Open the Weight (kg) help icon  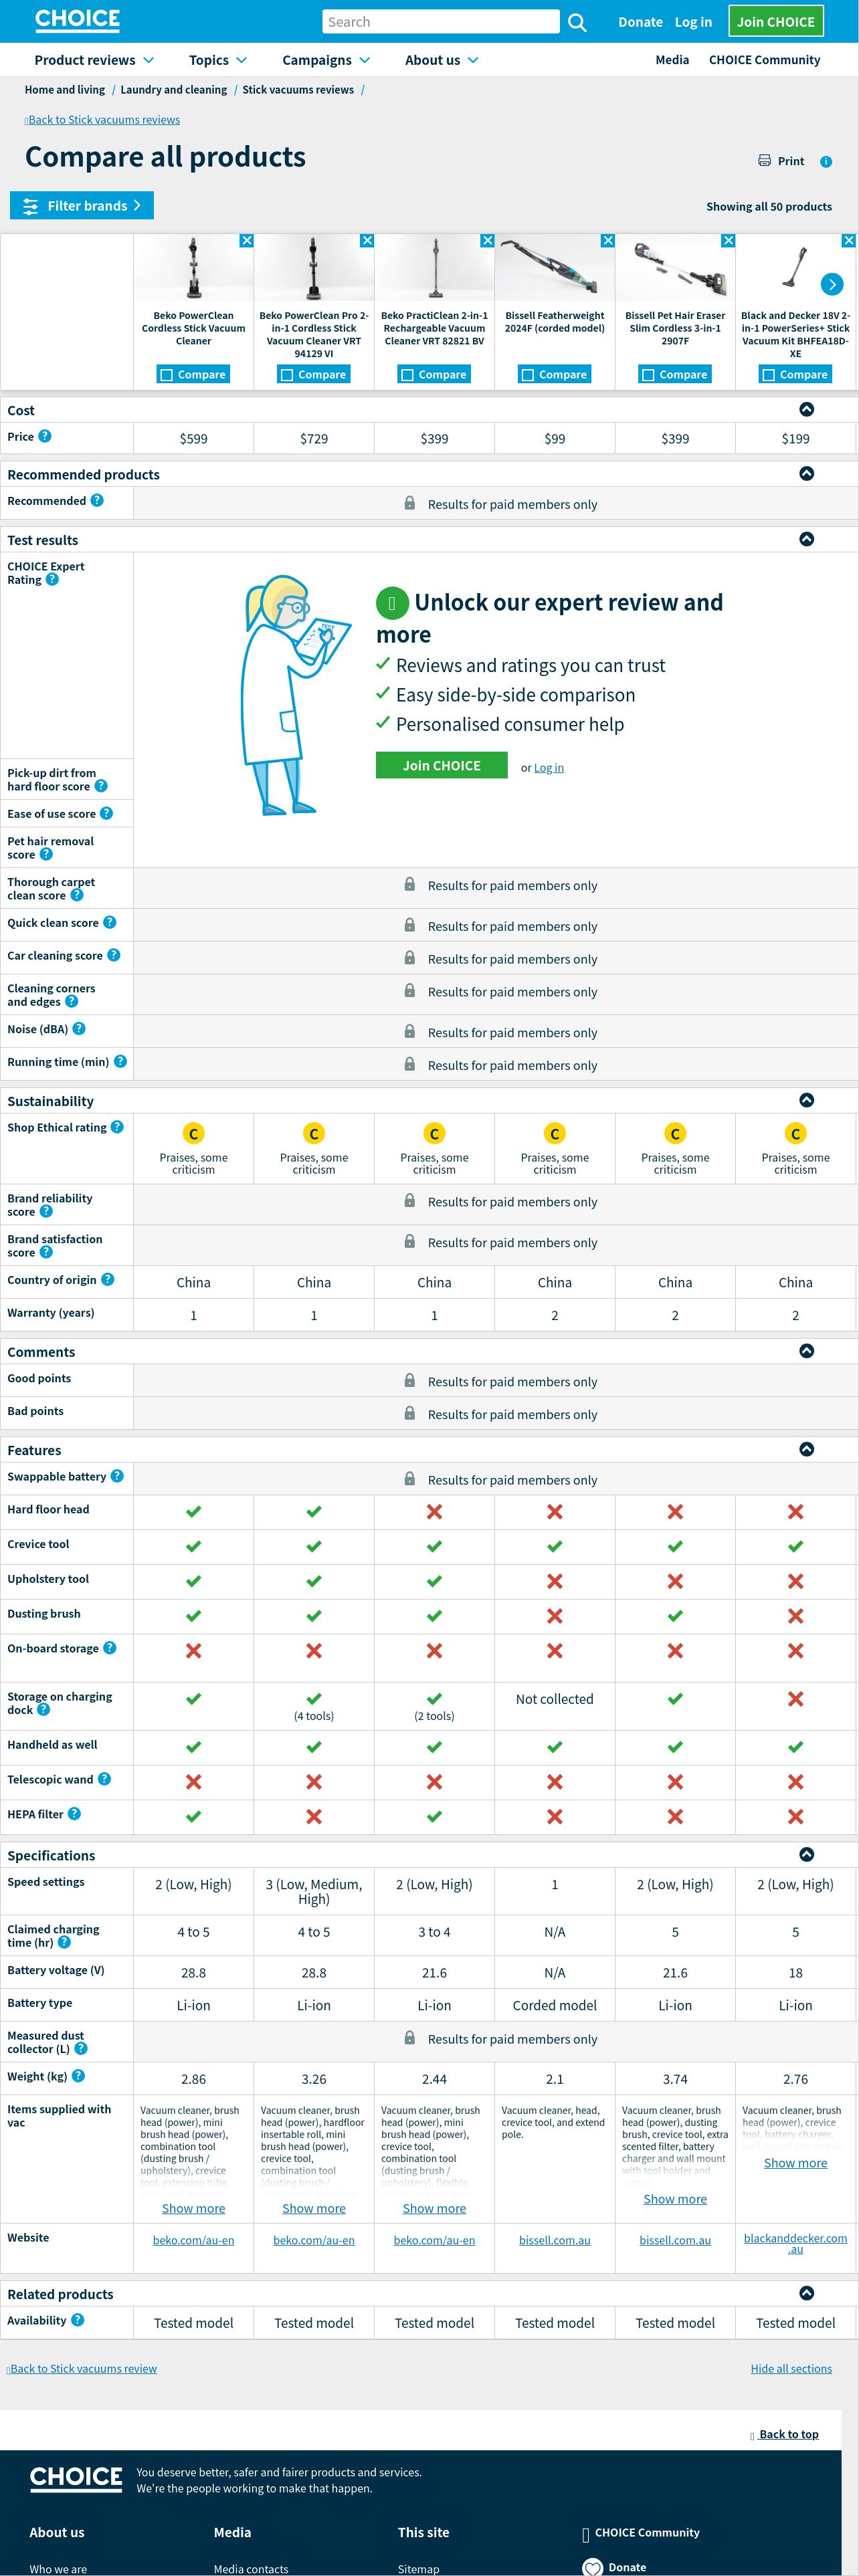(x=78, y=2076)
